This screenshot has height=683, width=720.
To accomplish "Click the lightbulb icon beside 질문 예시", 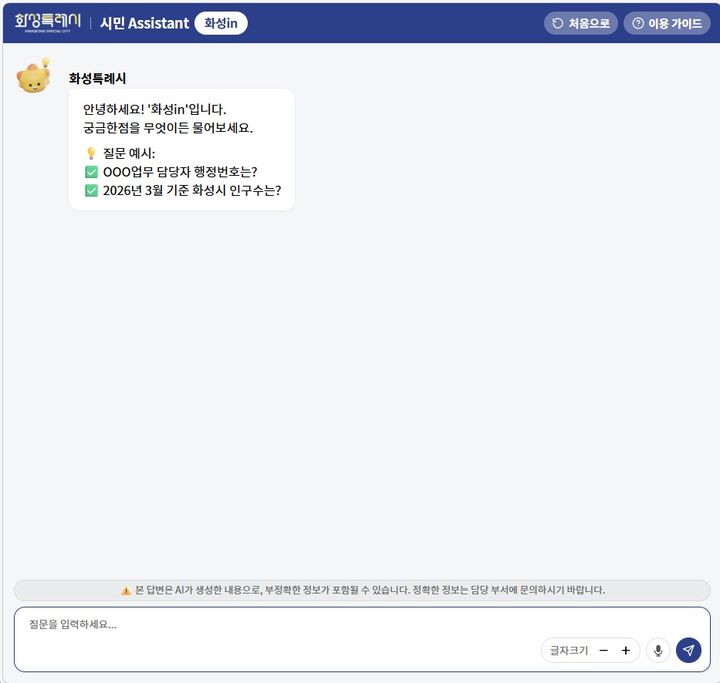I will 91,153.
